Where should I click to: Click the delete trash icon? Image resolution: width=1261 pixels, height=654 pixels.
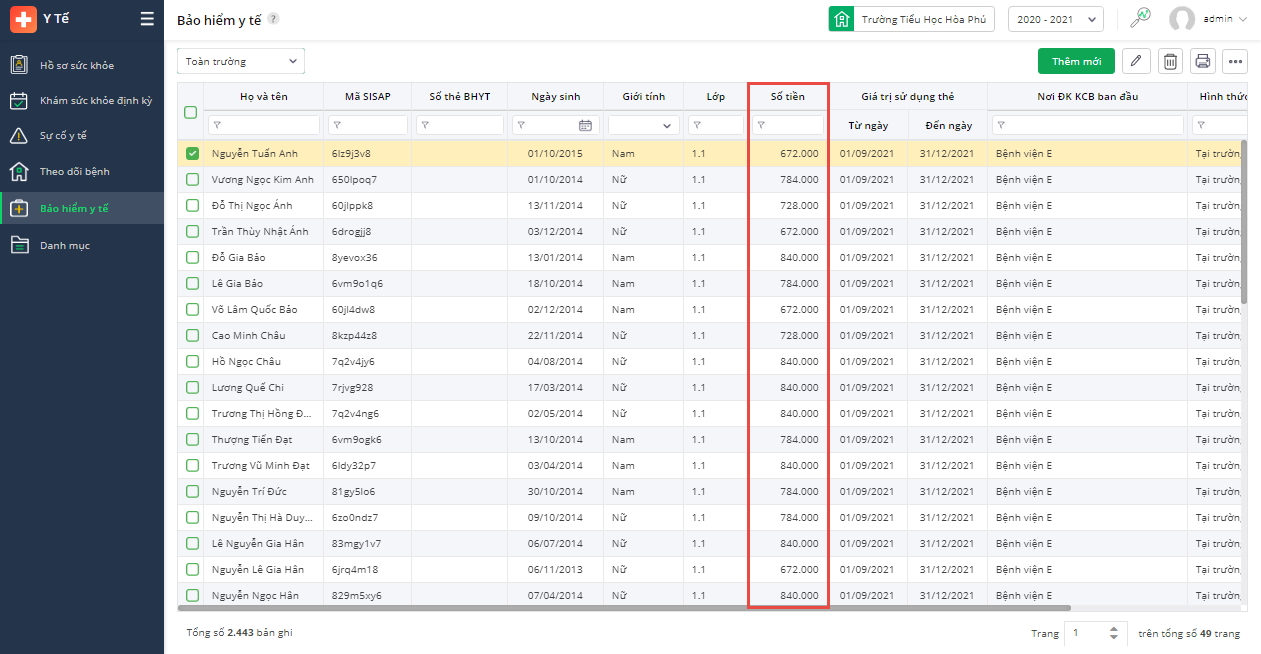tap(1169, 61)
